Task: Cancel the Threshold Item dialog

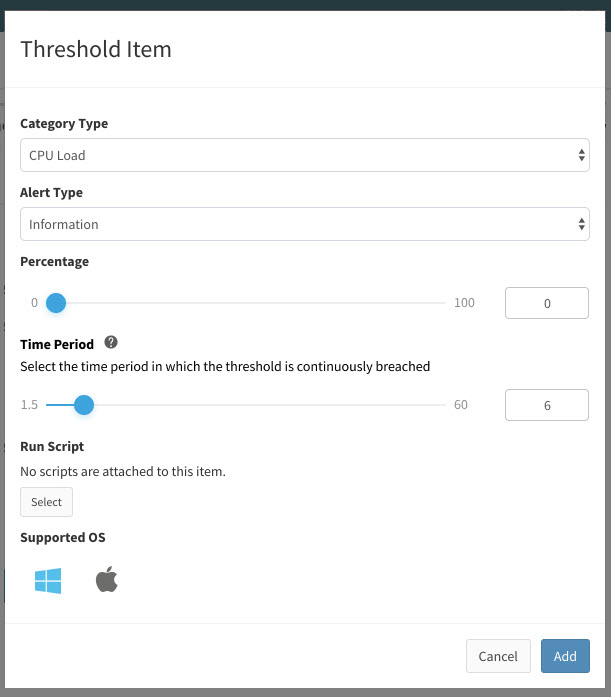Action: coord(498,656)
